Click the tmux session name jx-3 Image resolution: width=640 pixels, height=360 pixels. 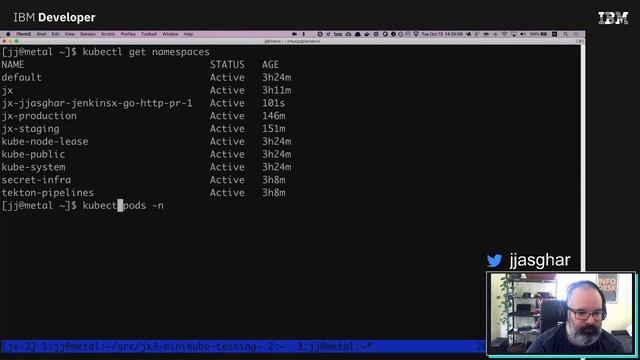(19, 347)
